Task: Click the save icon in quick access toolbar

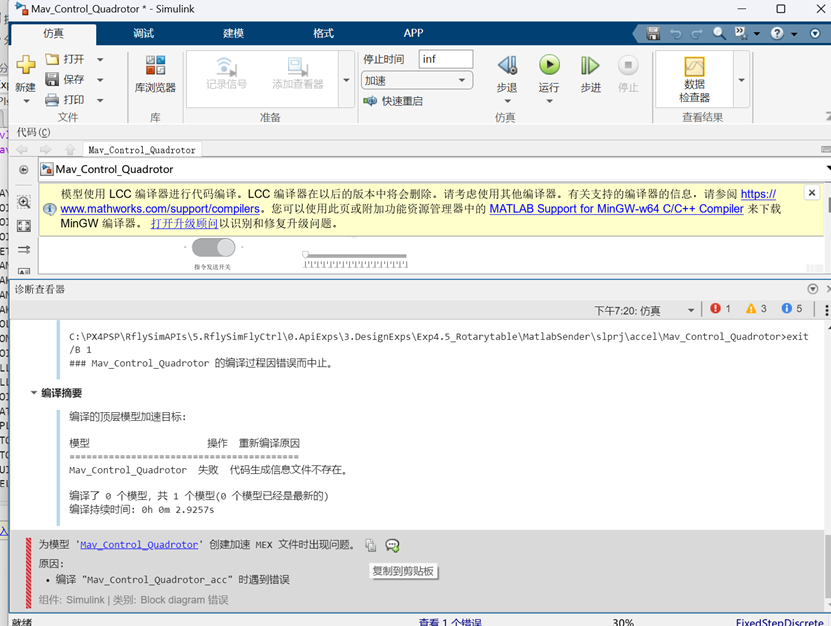Action: click(x=653, y=33)
